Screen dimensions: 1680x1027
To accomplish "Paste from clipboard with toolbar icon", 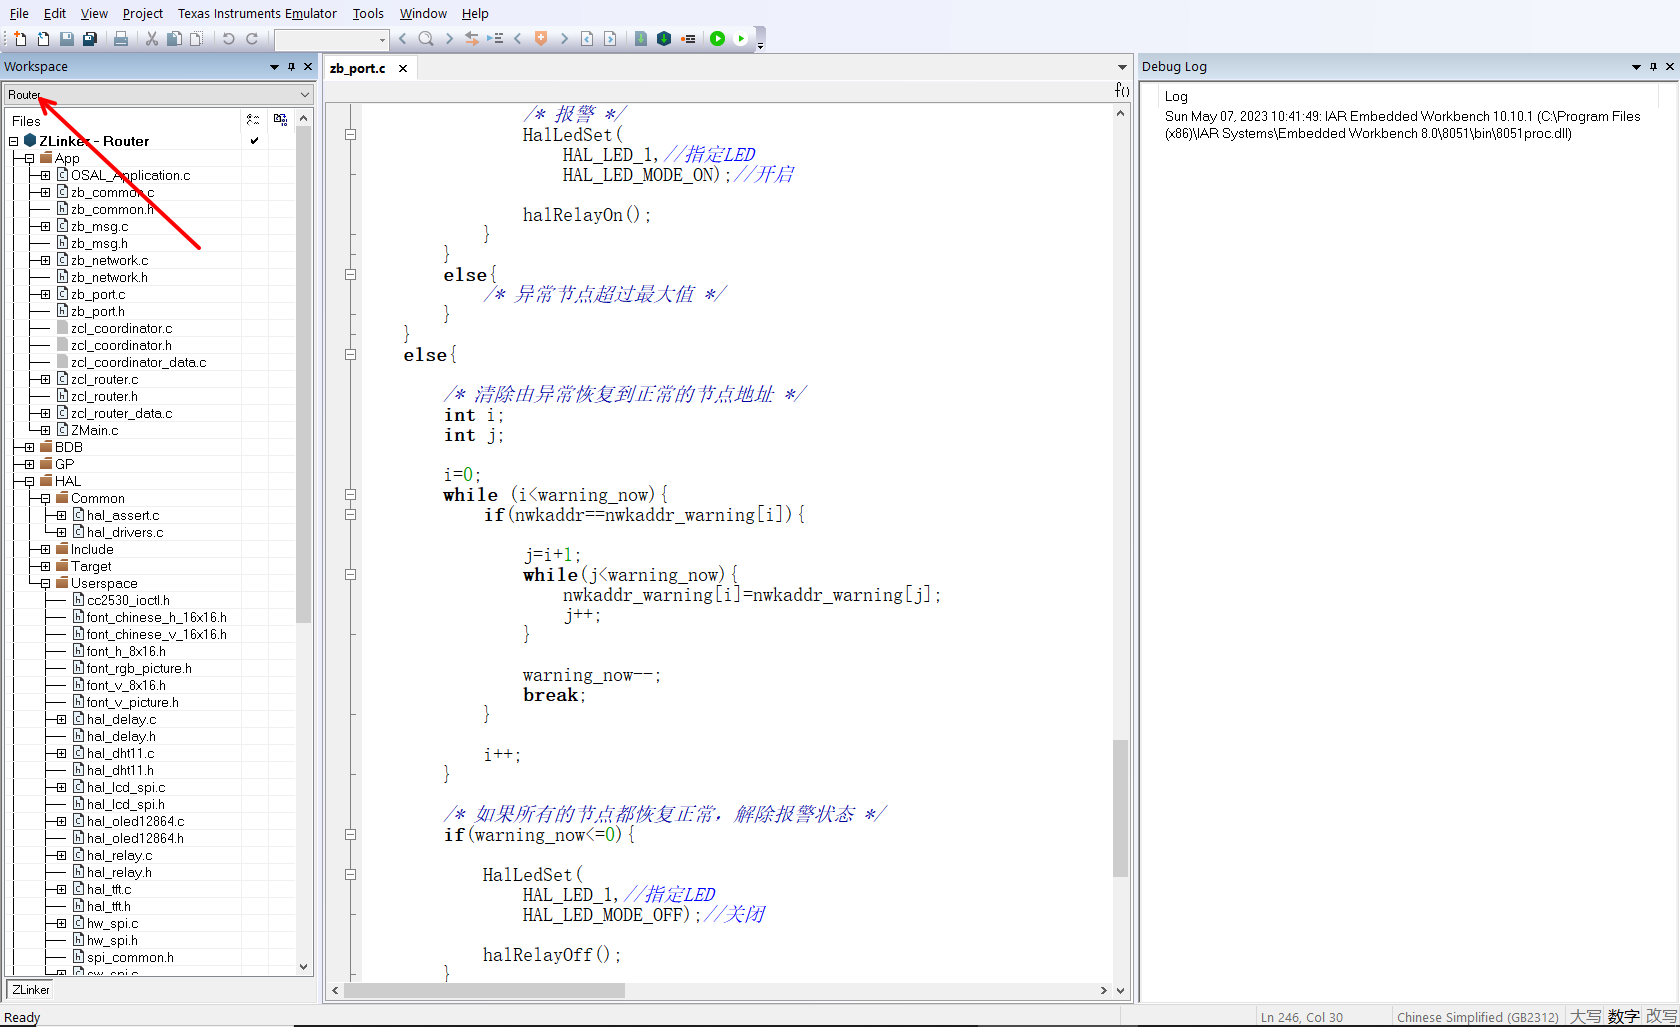I will point(197,39).
